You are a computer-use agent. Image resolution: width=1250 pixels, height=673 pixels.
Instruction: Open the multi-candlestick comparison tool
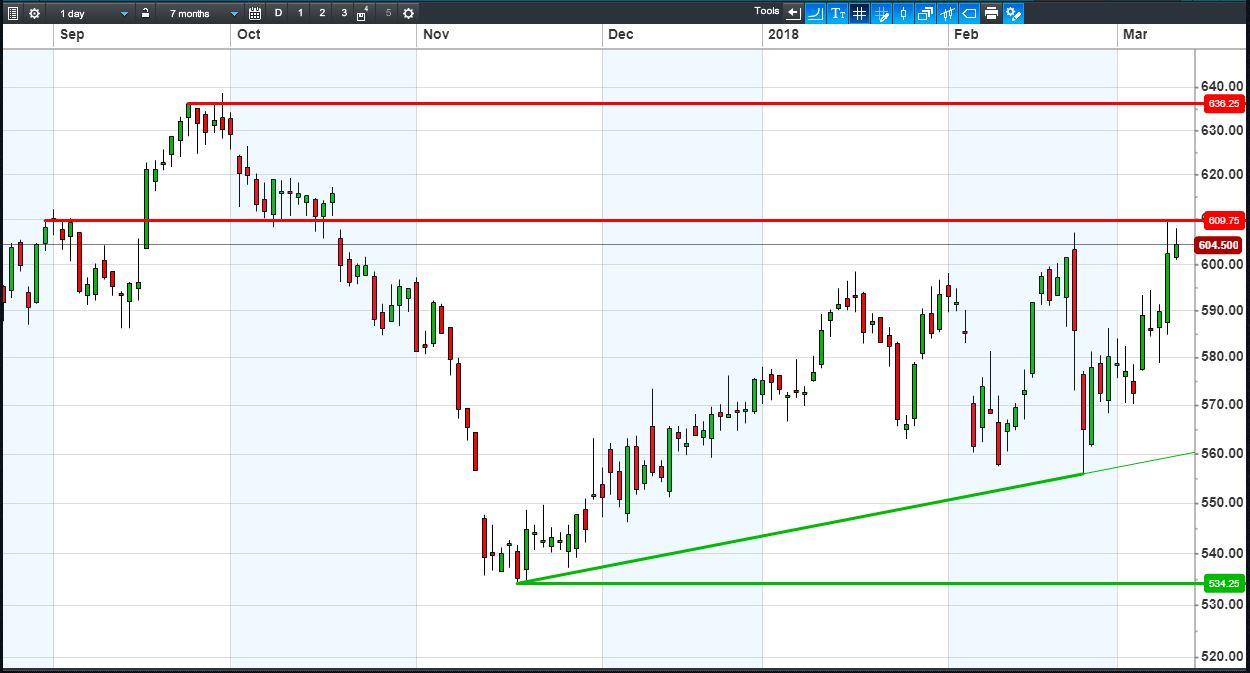coord(947,13)
